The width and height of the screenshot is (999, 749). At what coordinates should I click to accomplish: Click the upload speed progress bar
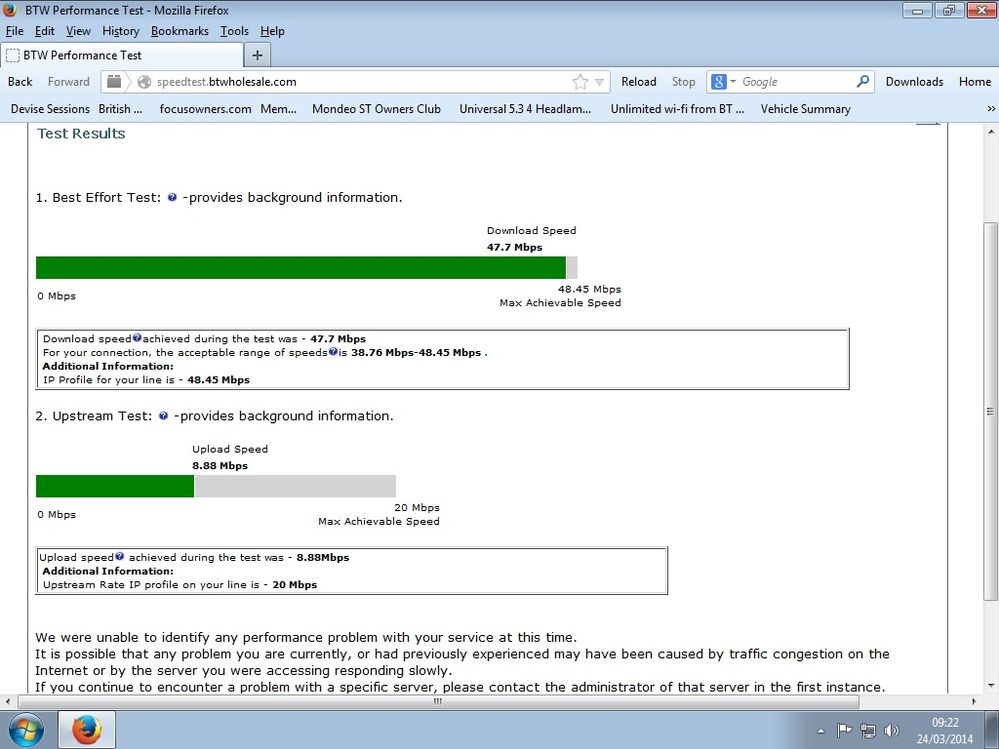[x=216, y=486]
